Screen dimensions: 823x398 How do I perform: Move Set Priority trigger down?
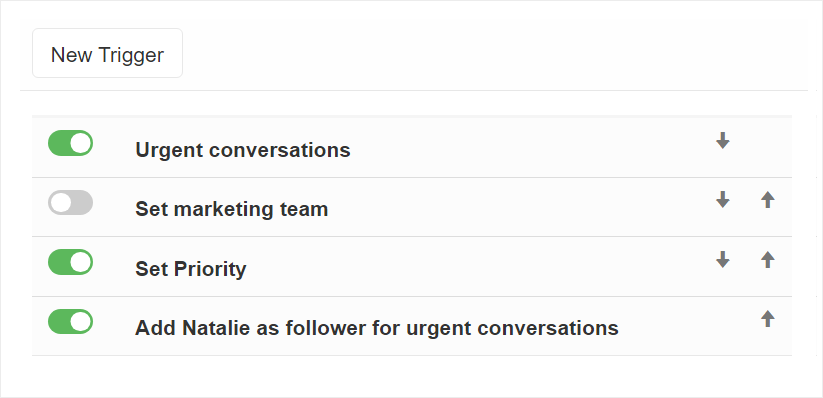723,259
